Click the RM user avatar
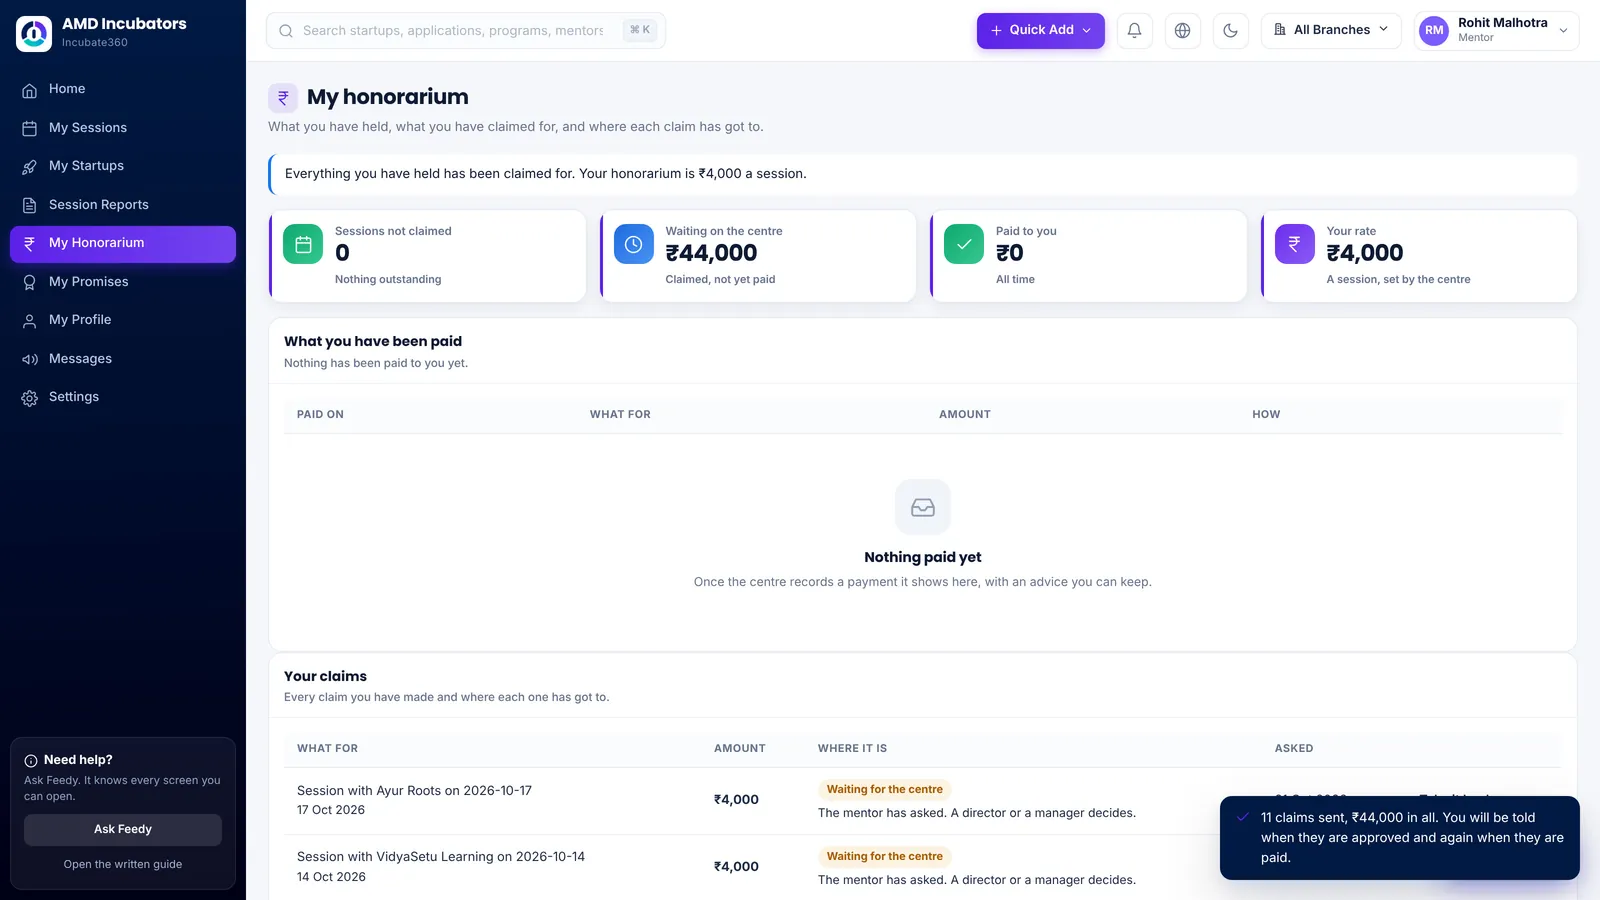The height and width of the screenshot is (900, 1600). (1434, 30)
